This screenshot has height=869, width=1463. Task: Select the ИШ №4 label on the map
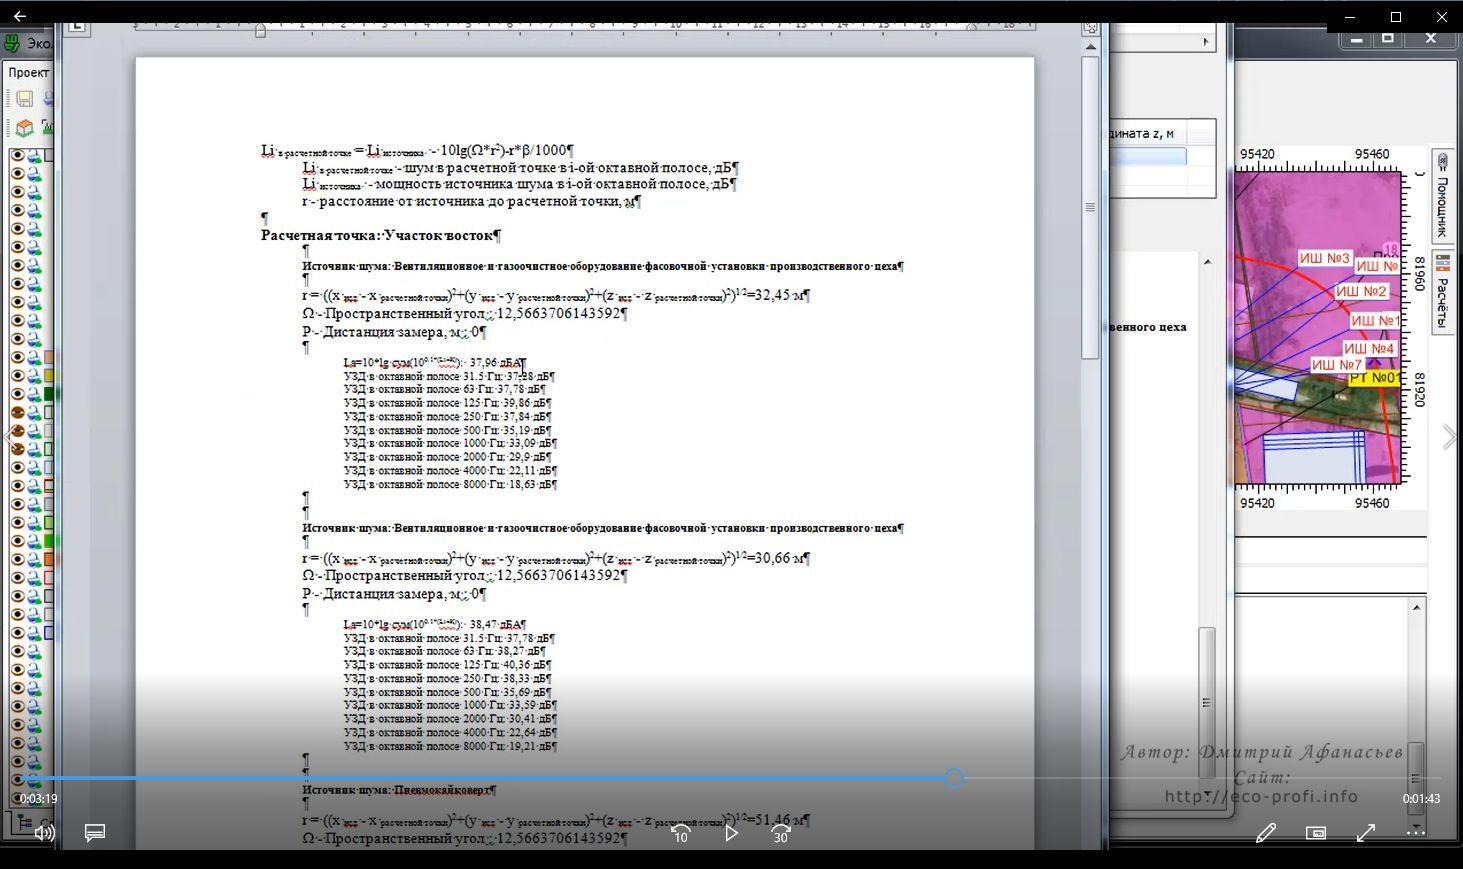tap(1368, 348)
